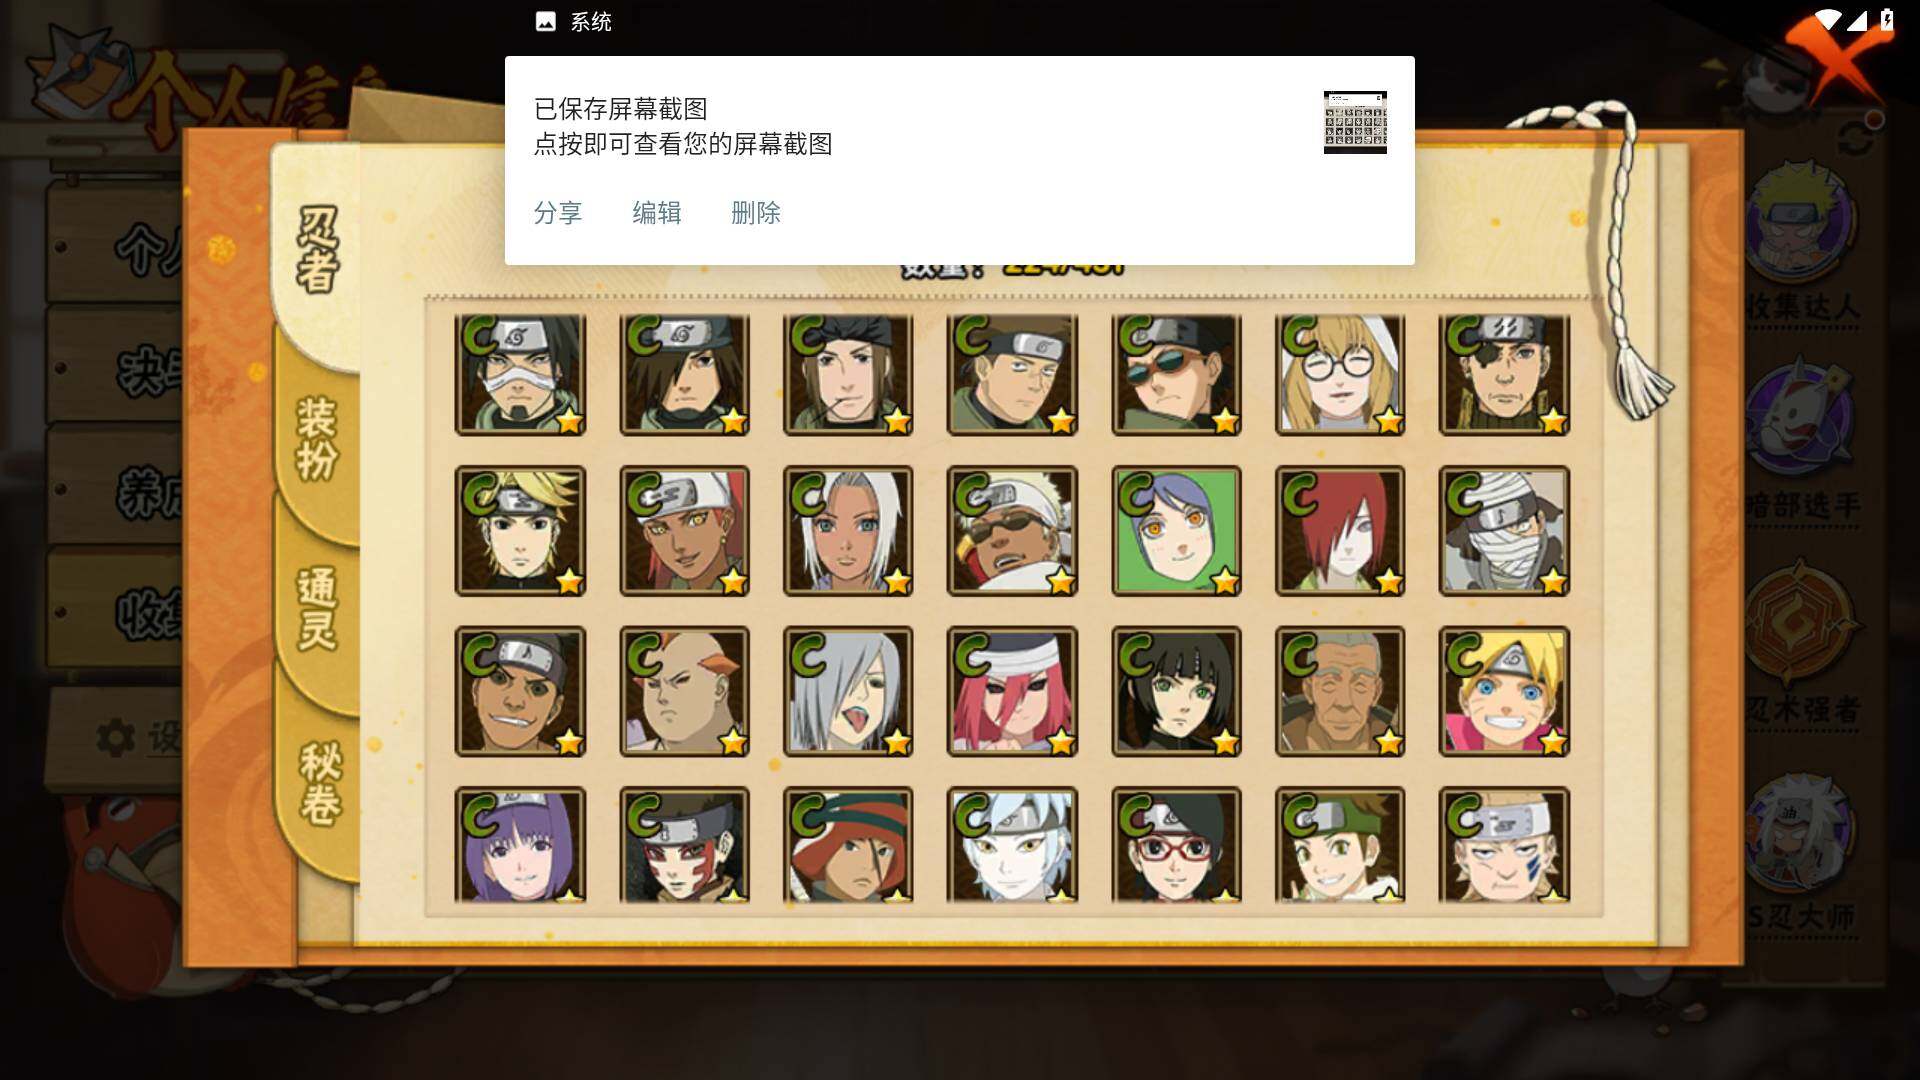Pick the red-glasses Sarada ninja portrait
1920x1080 pixels.
tap(1176, 845)
